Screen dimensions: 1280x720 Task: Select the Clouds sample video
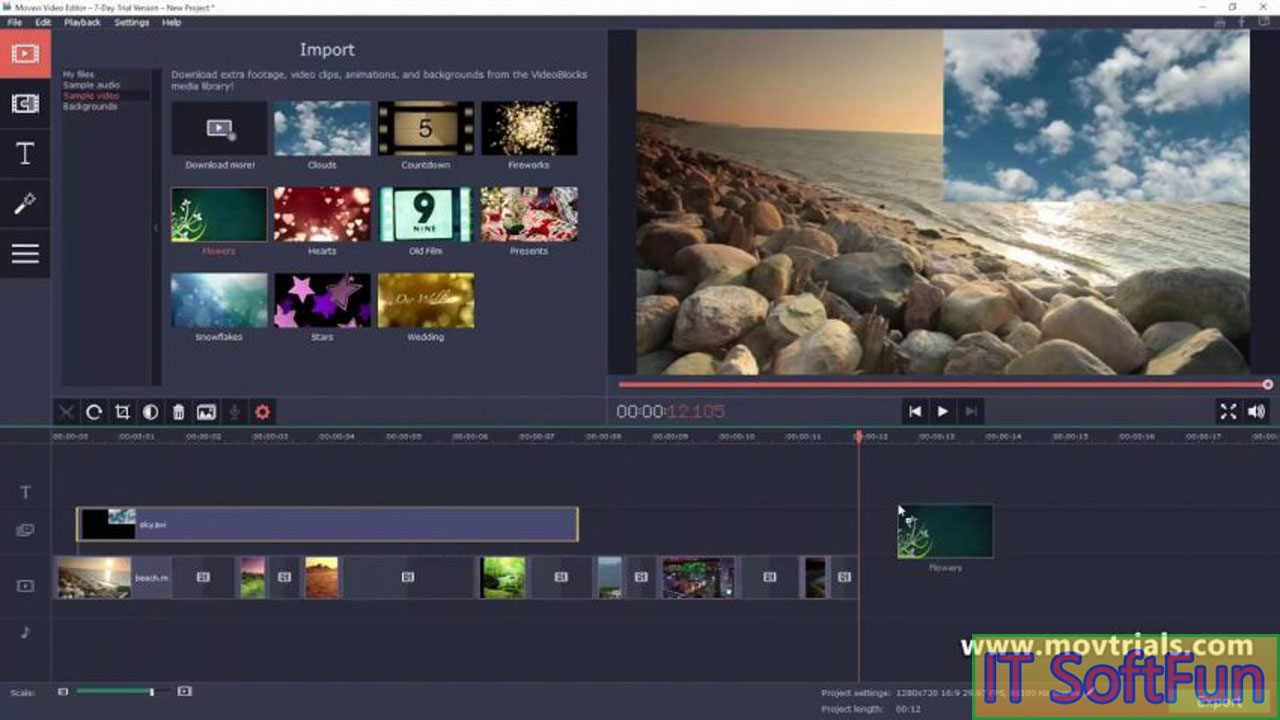(322, 128)
